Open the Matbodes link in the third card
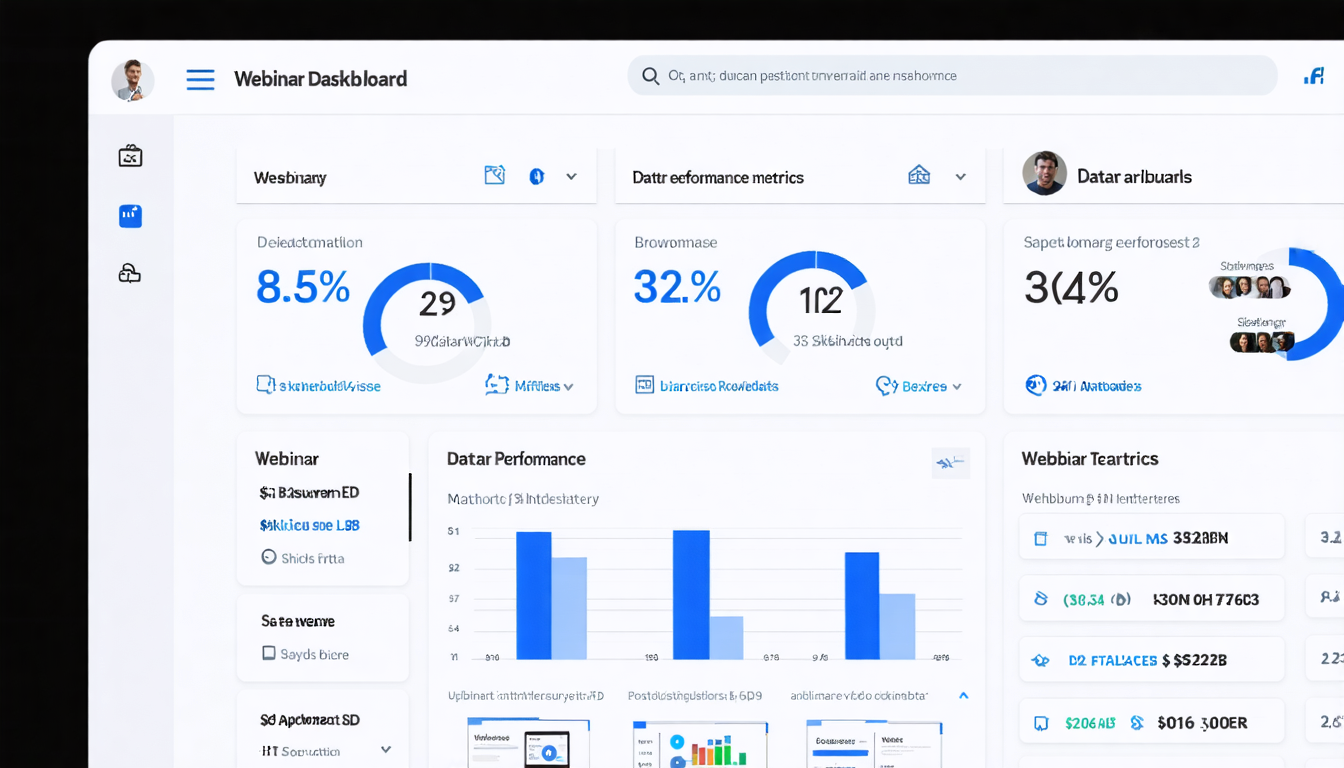1344x768 pixels. [x=1084, y=385]
